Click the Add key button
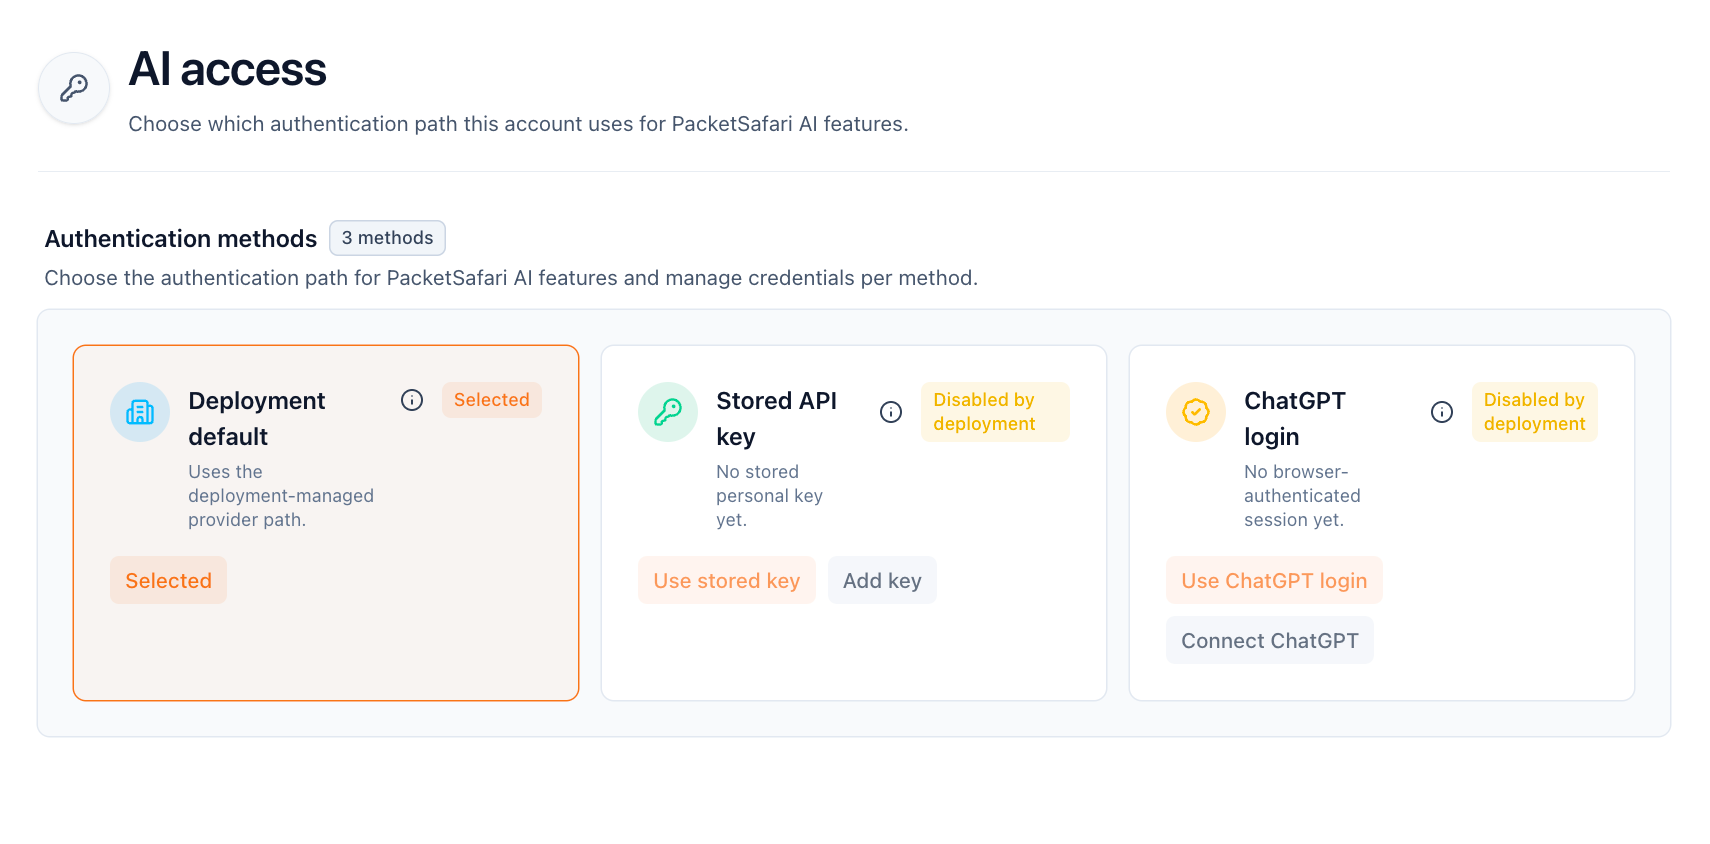 pyautogui.click(x=882, y=580)
